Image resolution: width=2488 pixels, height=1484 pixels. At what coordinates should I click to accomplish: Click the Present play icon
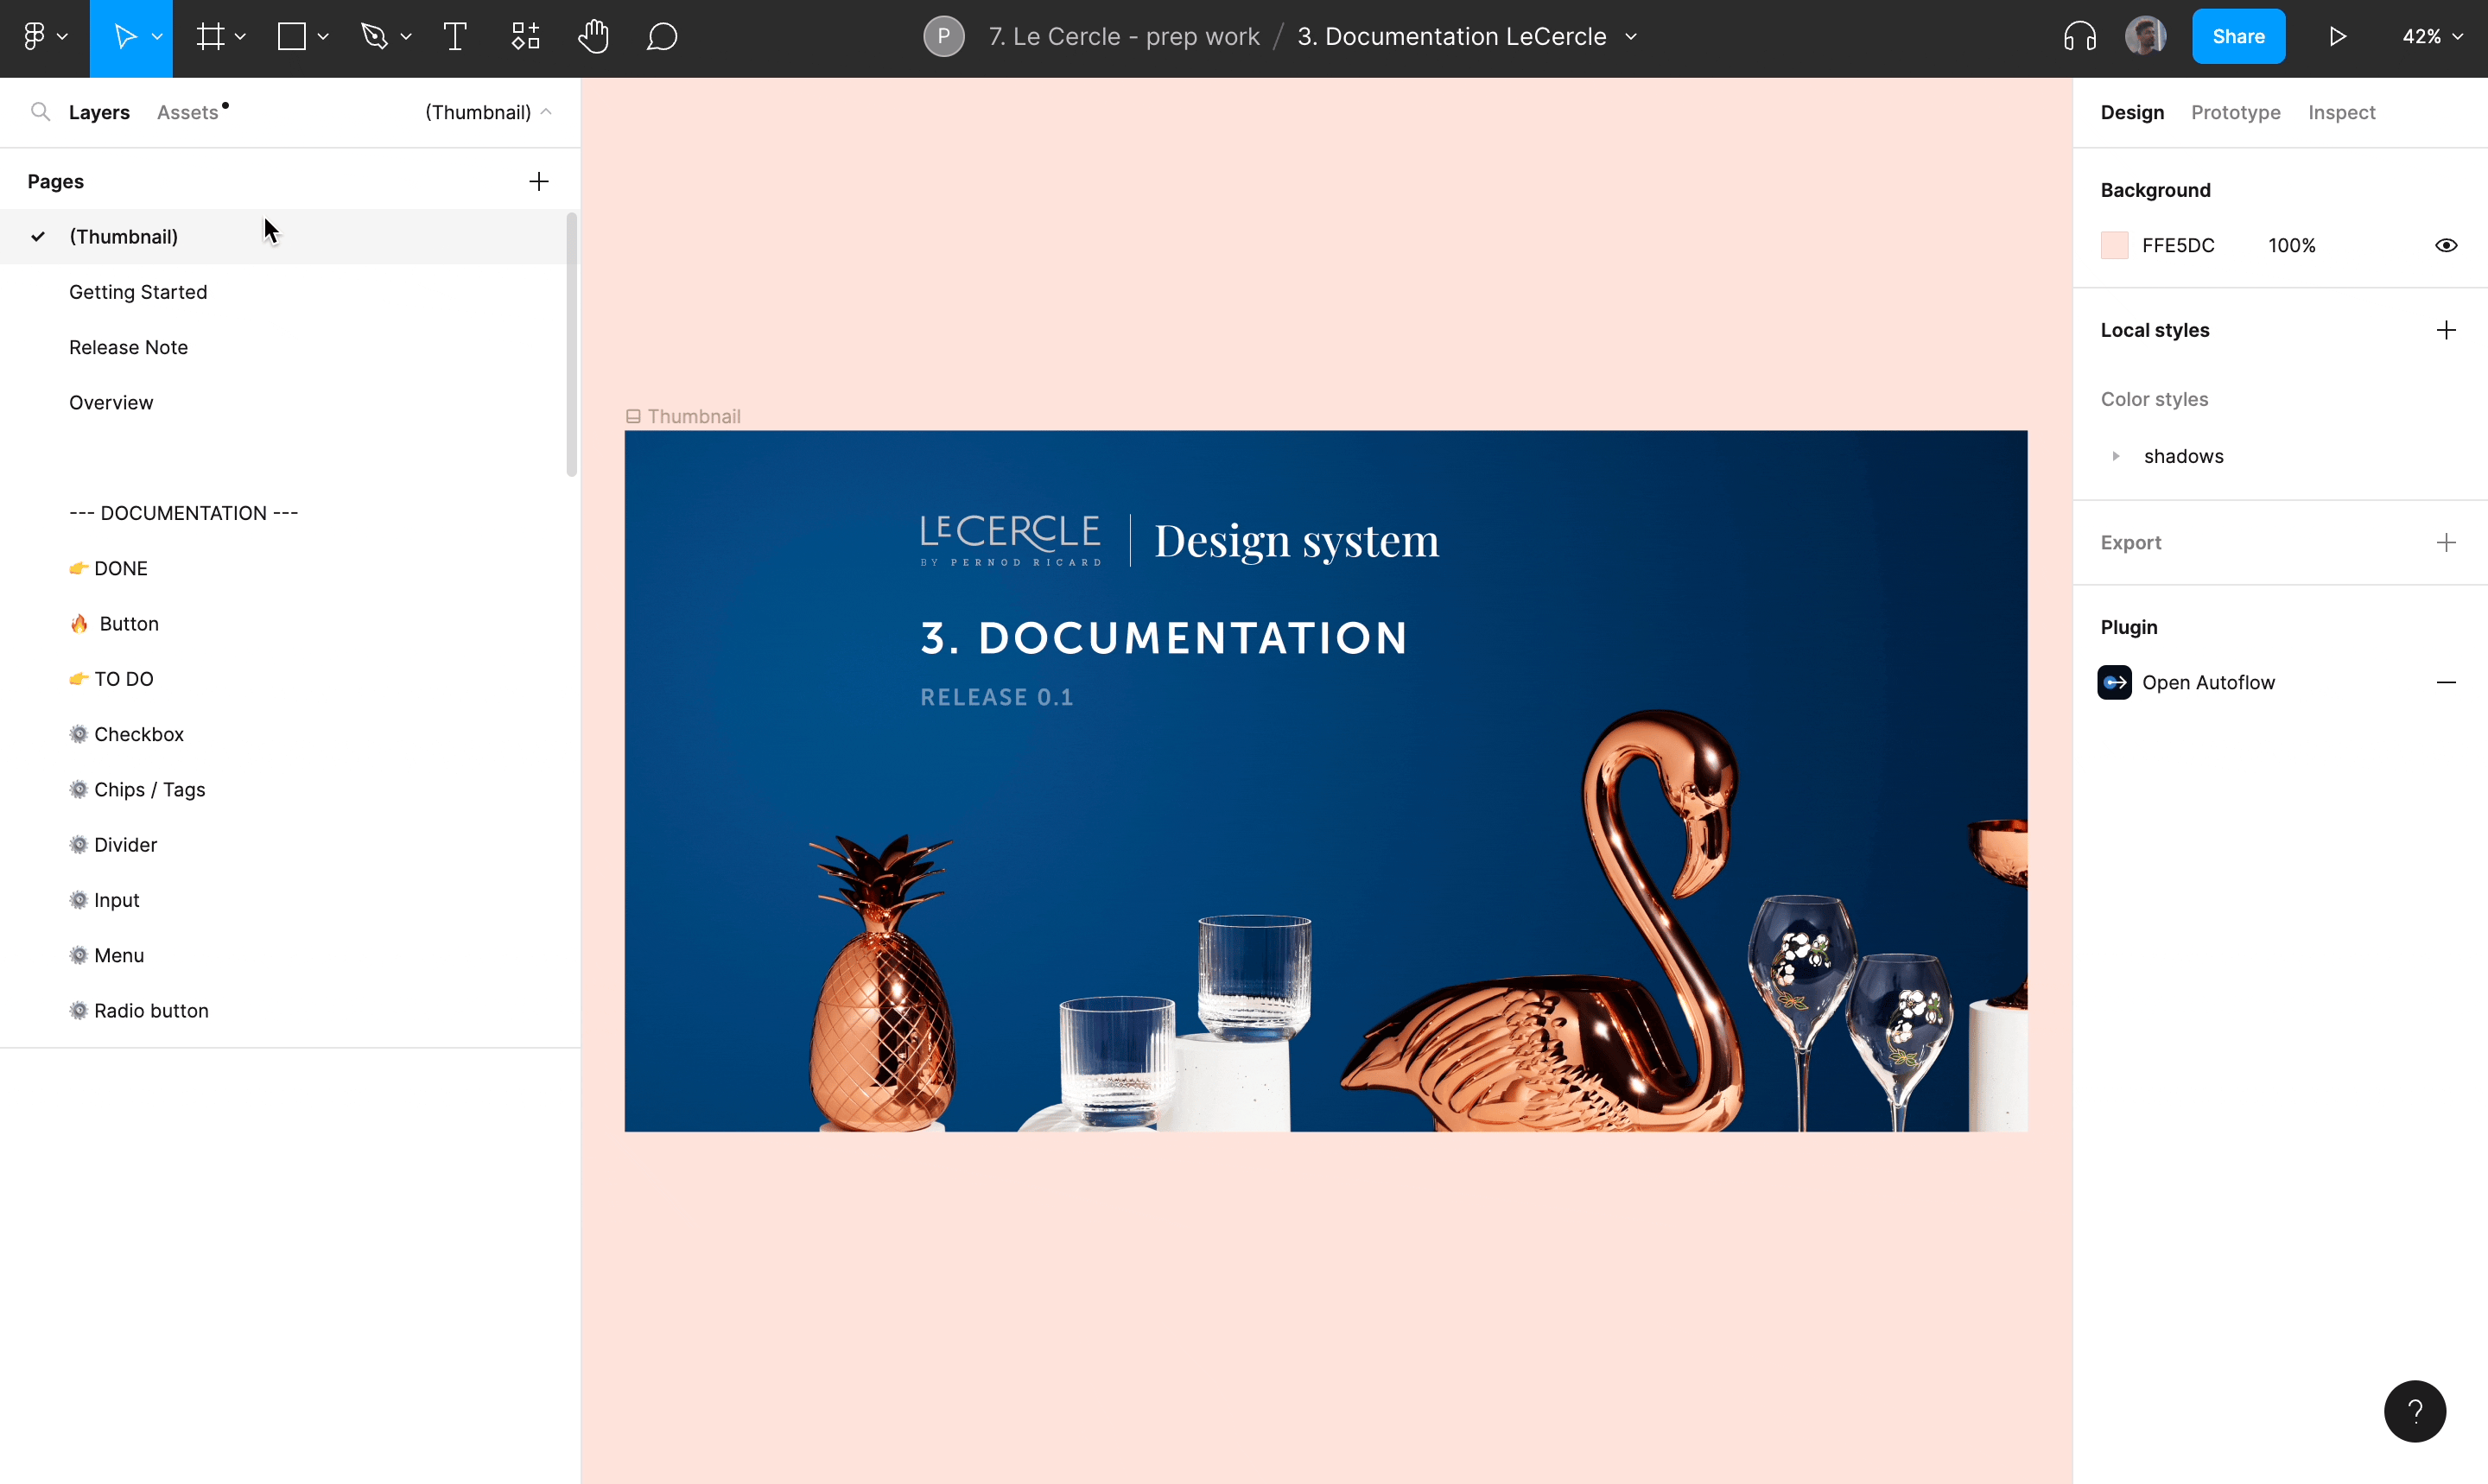pyautogui.click(x=2337, y=37)
